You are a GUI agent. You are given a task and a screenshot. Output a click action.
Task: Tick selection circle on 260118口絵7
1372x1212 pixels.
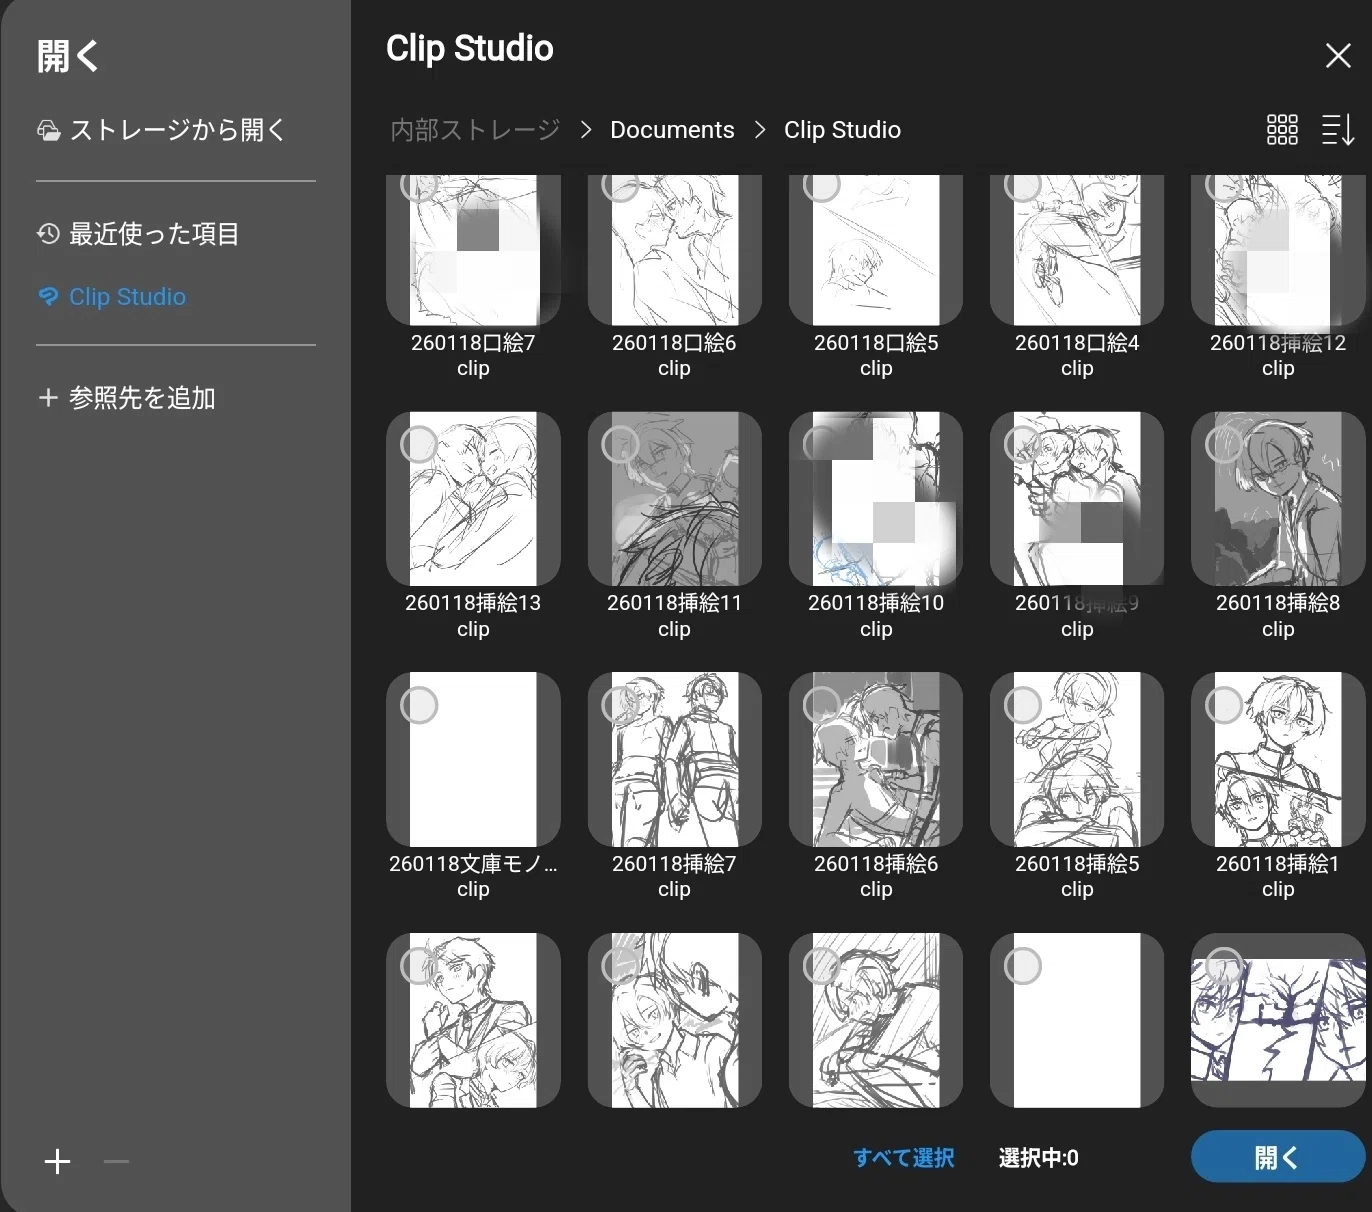[x=419, y=185]
